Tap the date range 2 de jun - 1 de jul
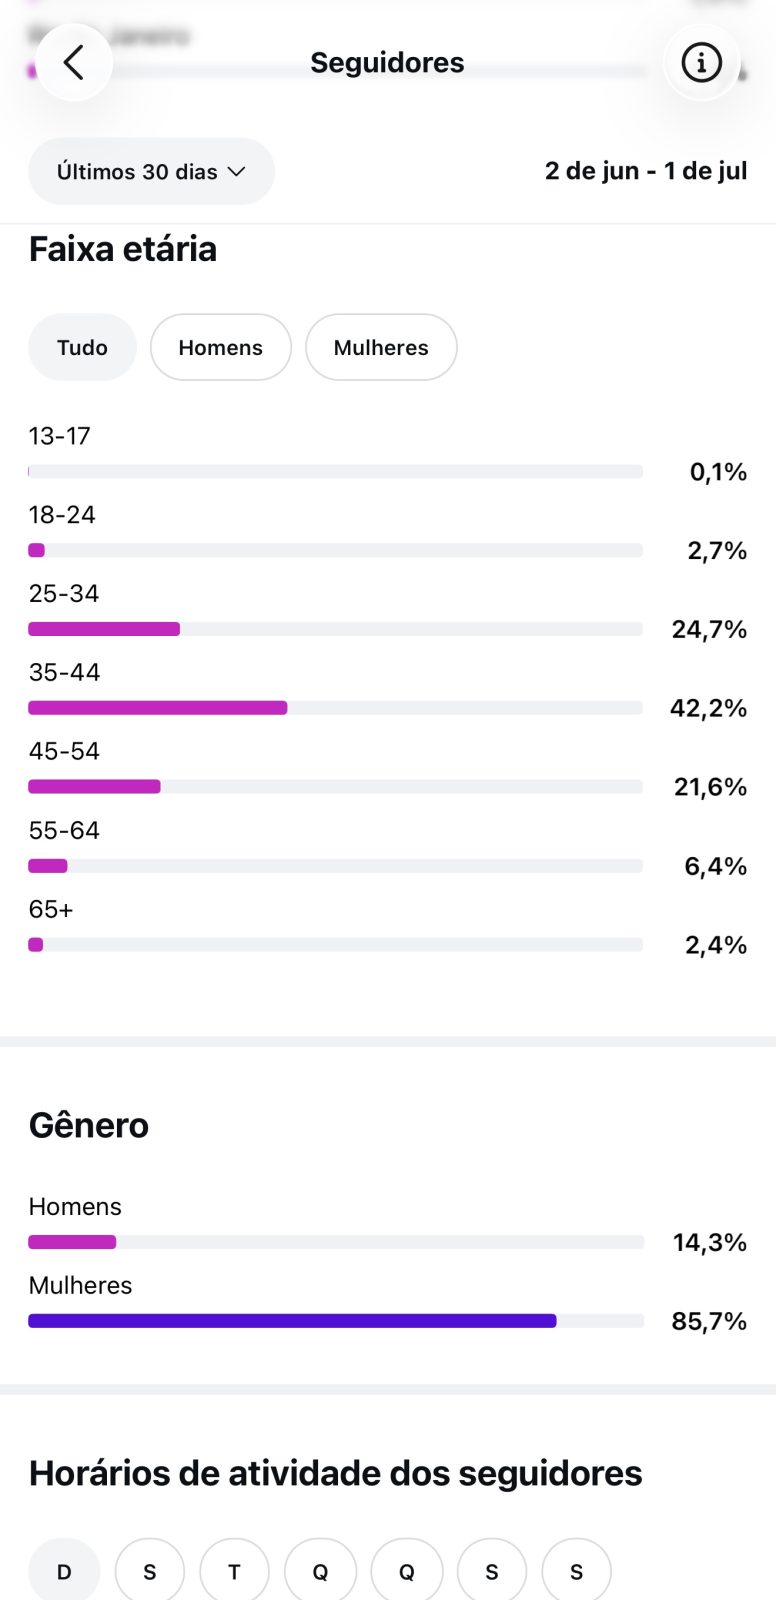The height and width of the screenshot is (1600, 776). coord(646,171)
